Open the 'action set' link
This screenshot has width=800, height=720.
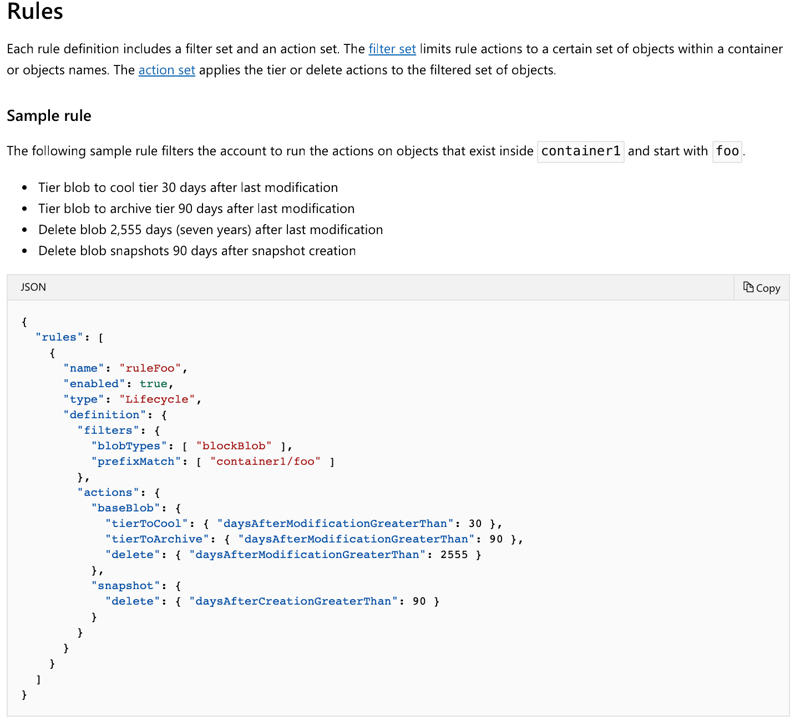tap(166, 70)
